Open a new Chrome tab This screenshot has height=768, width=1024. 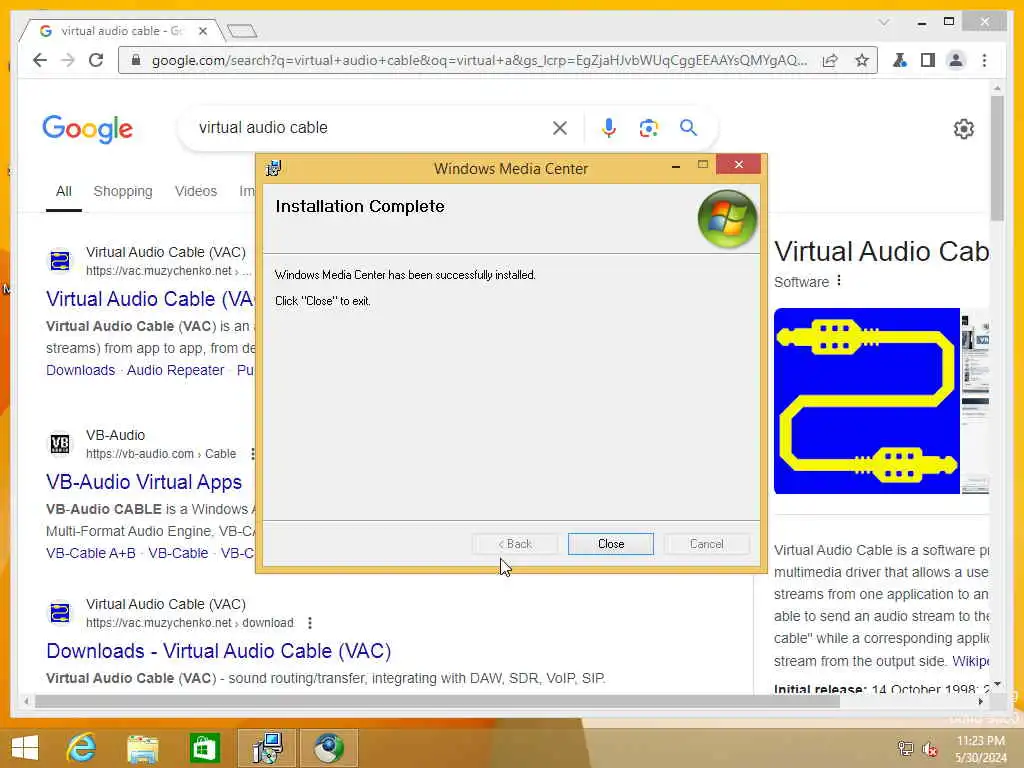click(x=242, y=31)
